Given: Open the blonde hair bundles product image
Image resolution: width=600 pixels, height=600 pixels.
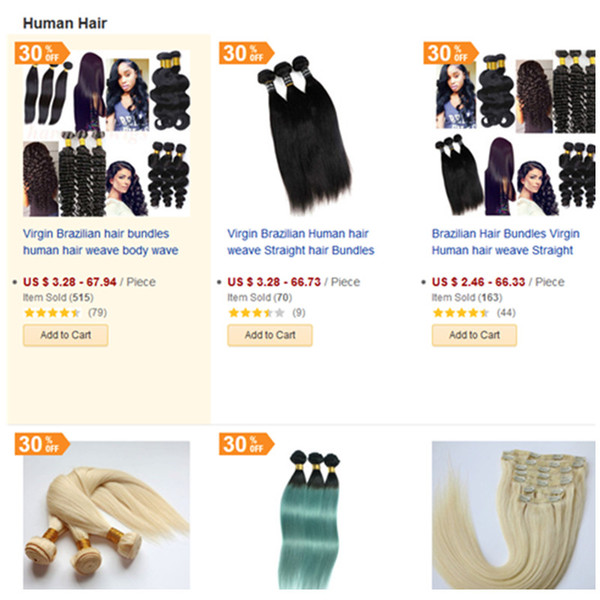Looking at the screenshot, I should point(106,515).
